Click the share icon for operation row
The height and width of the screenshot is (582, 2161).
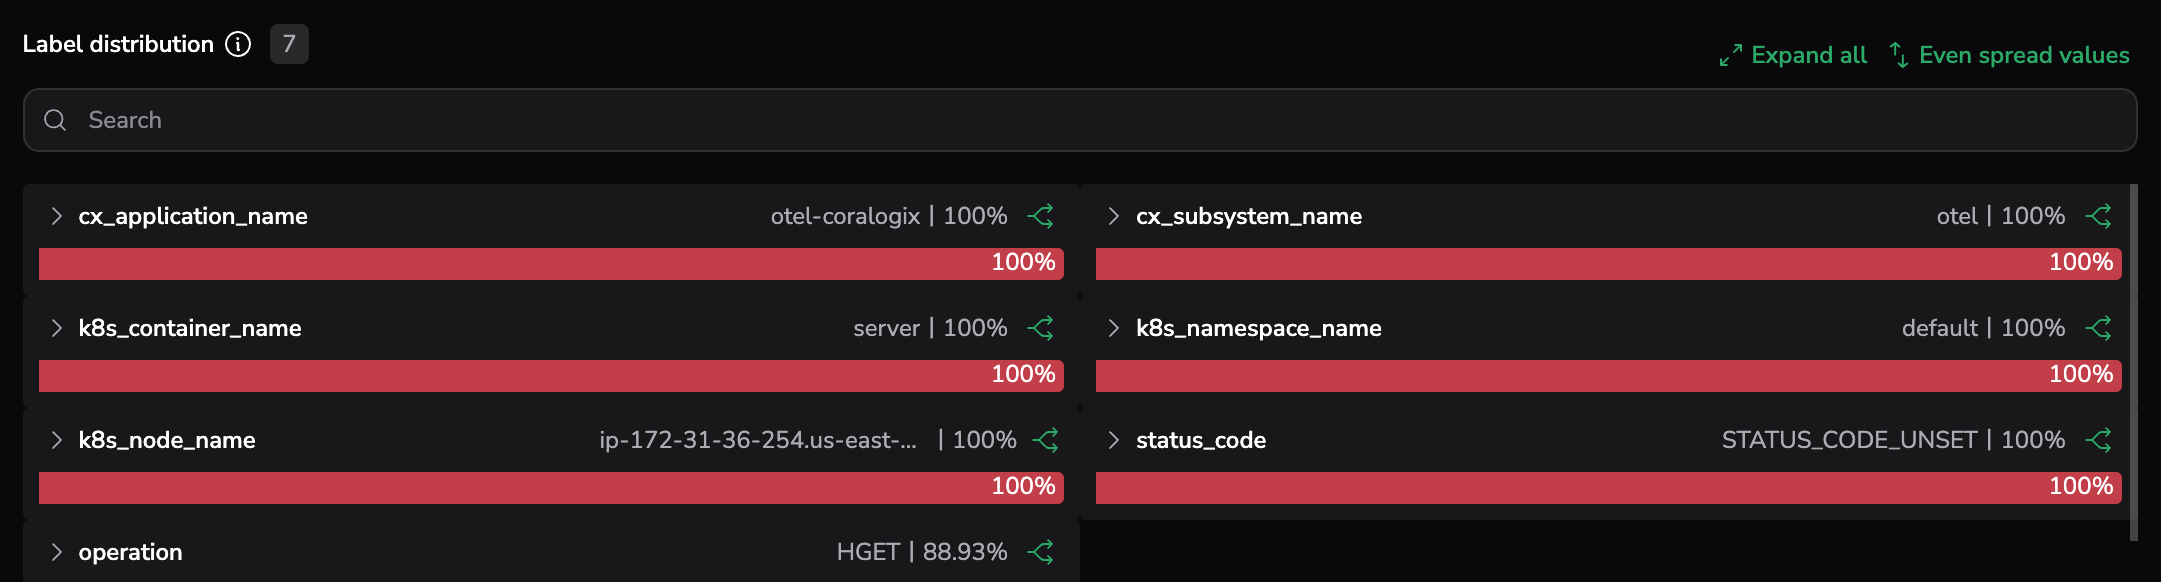click(x=1041, y=552)
